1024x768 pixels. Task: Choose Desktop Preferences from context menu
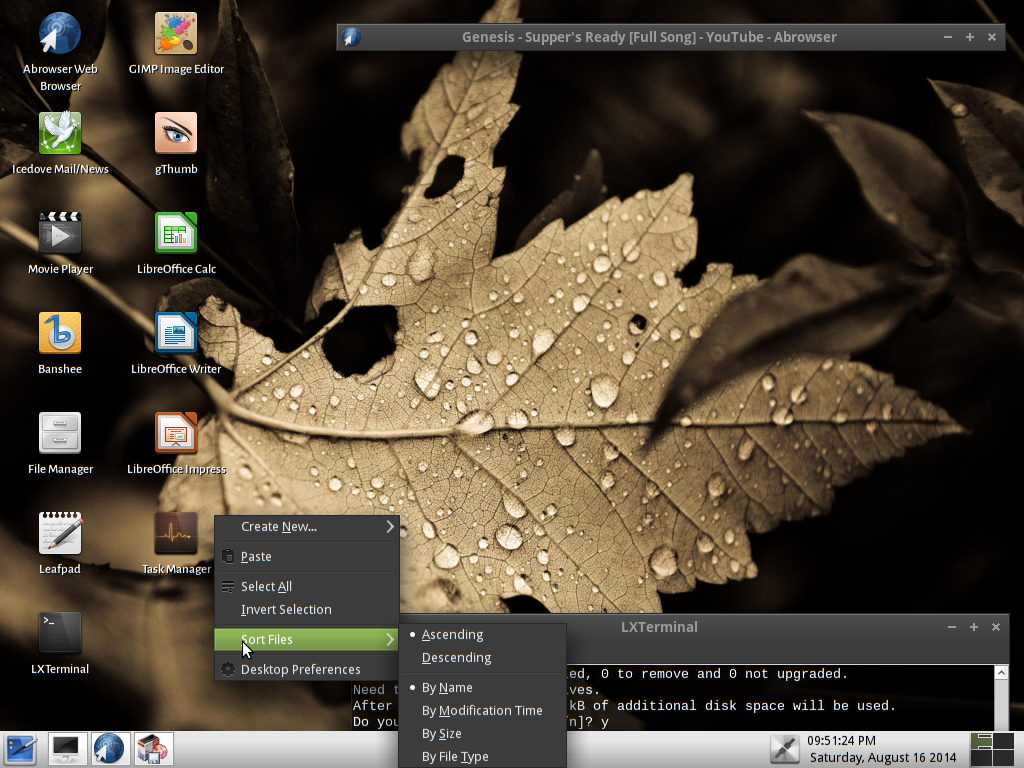point(300,670)
